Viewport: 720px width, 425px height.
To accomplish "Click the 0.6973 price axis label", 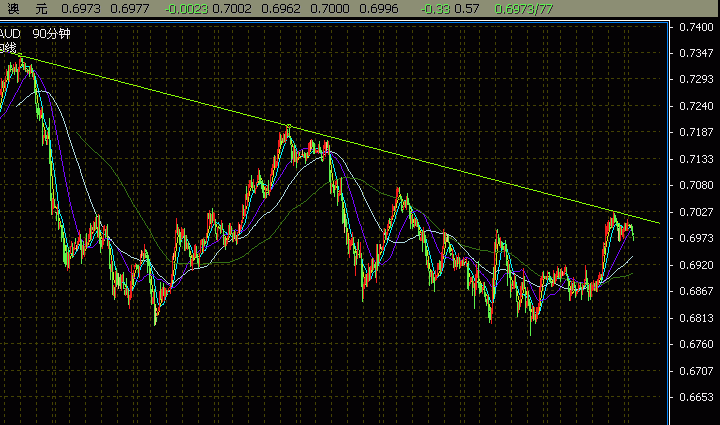I will point(696,238).
